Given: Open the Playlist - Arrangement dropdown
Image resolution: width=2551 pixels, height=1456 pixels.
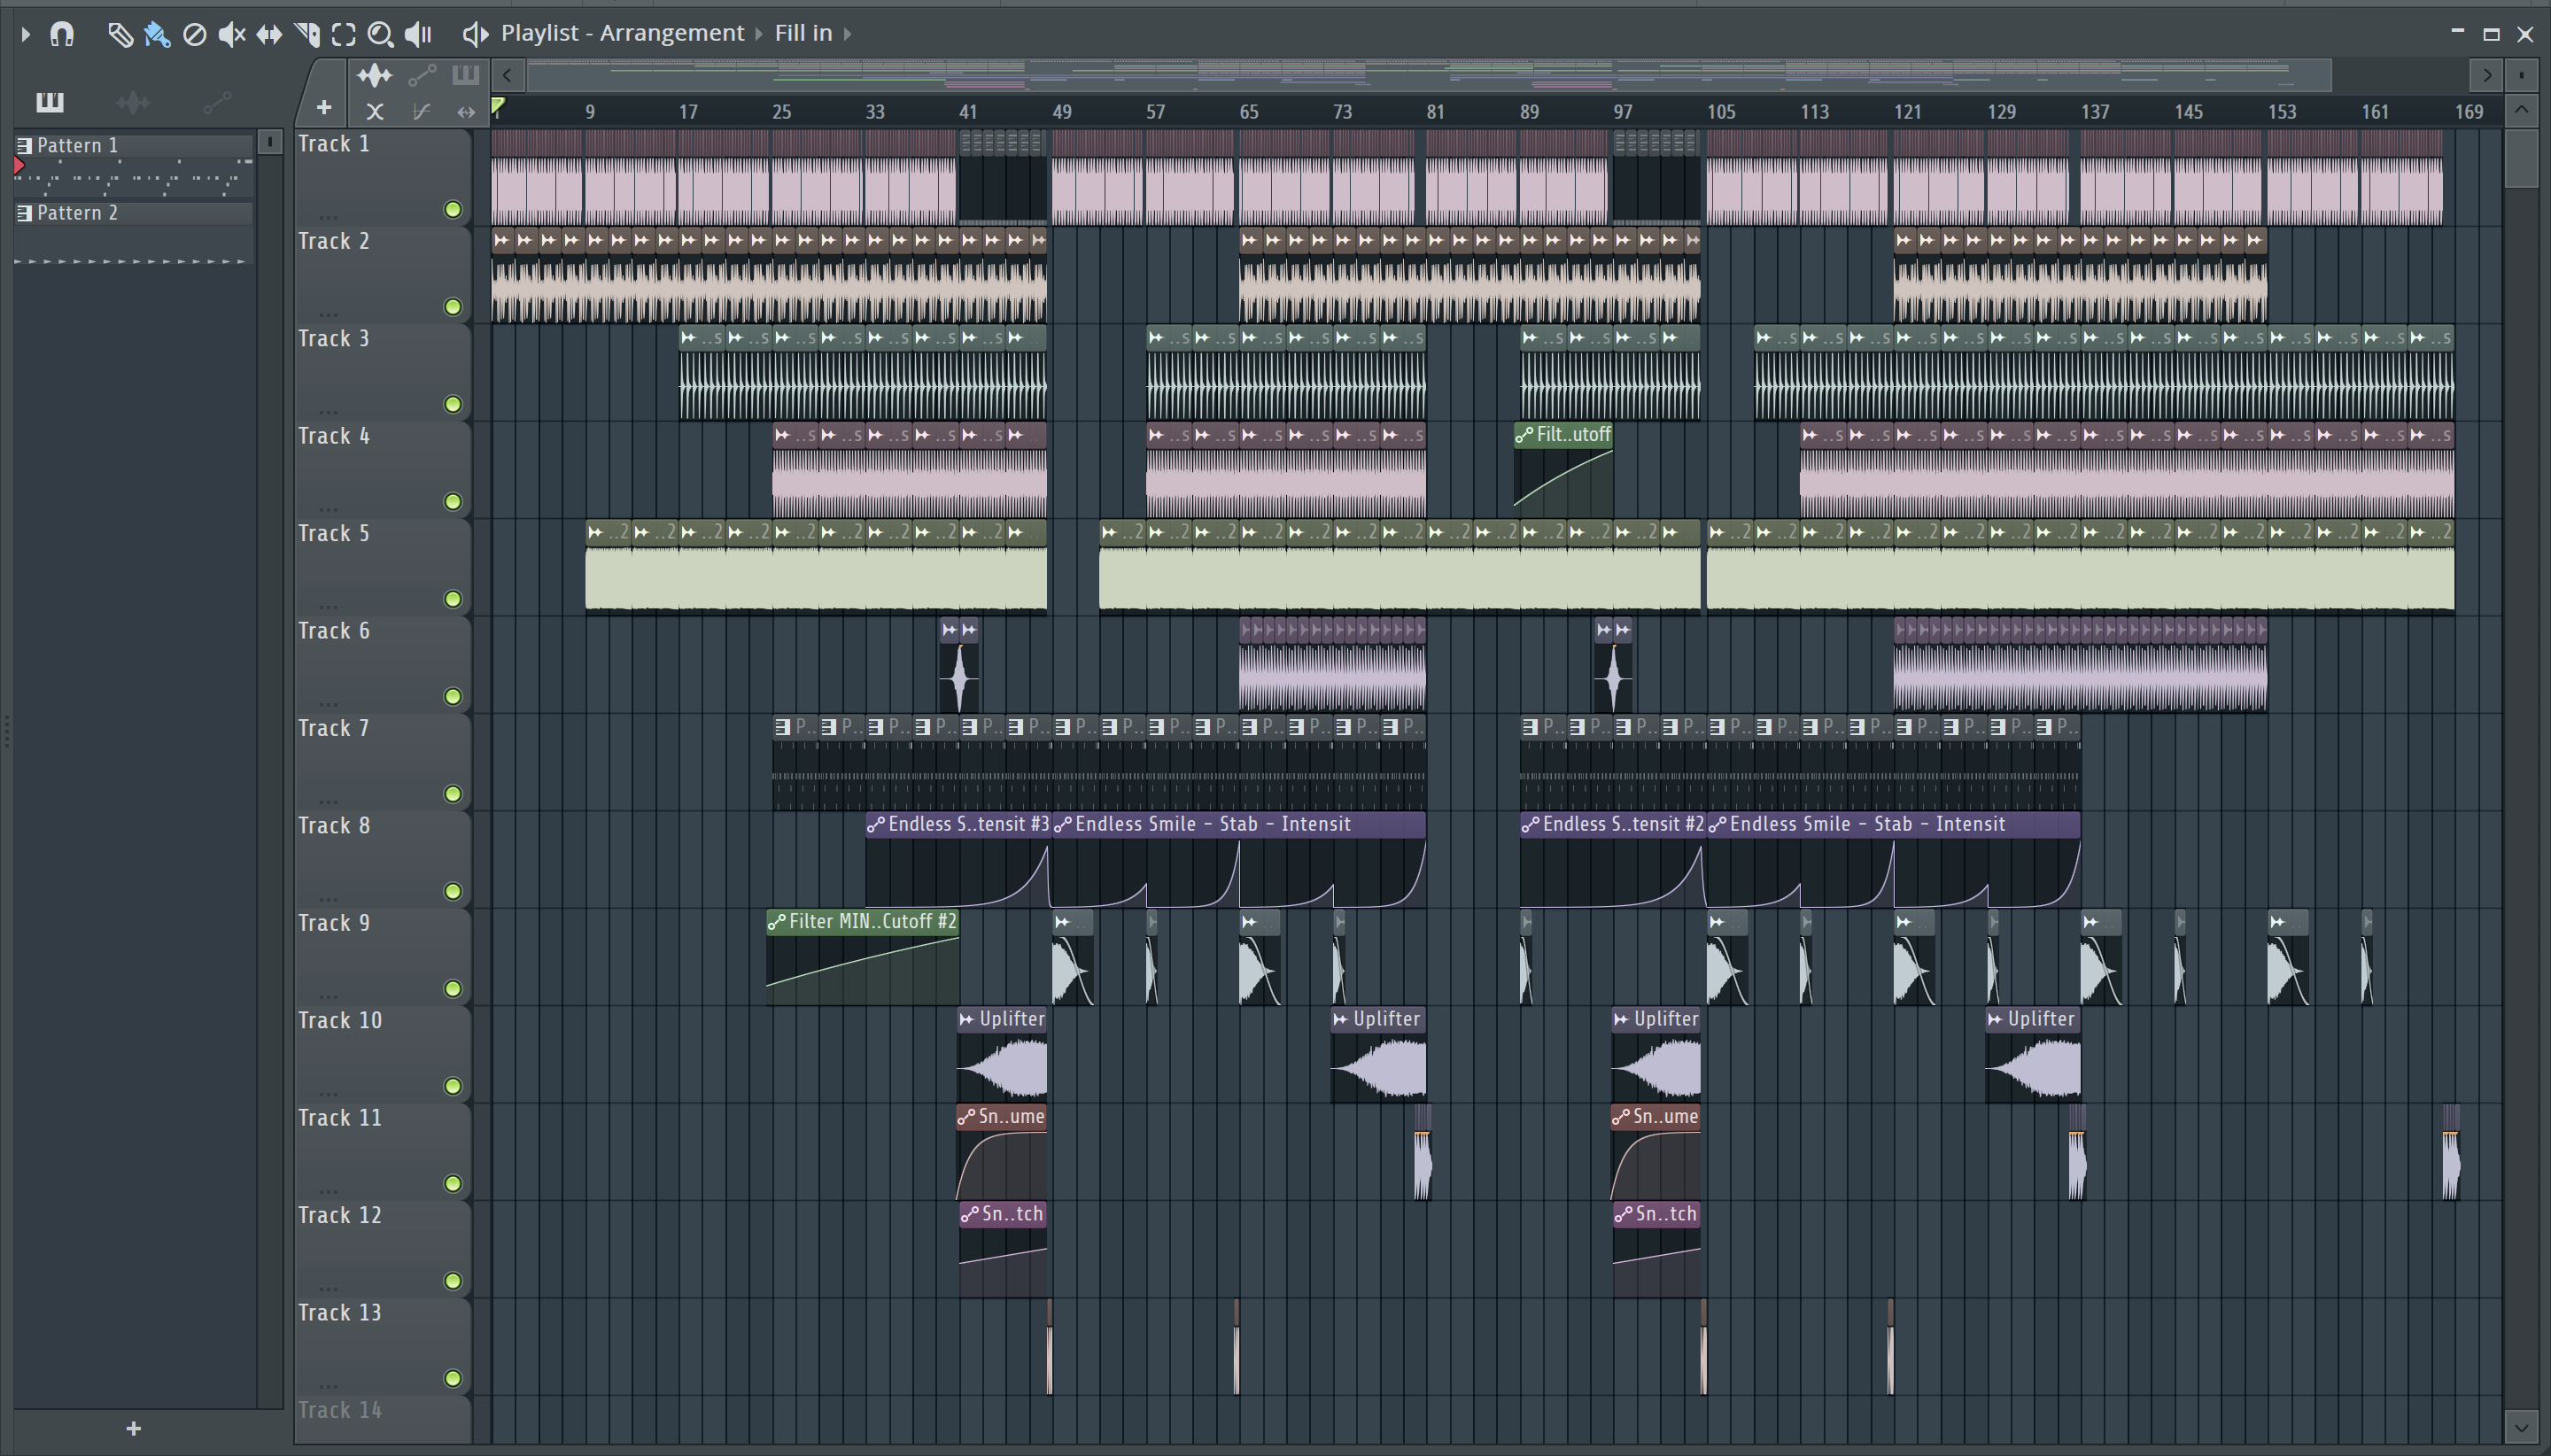Looking at the screenshot, I should pos(622,33).
